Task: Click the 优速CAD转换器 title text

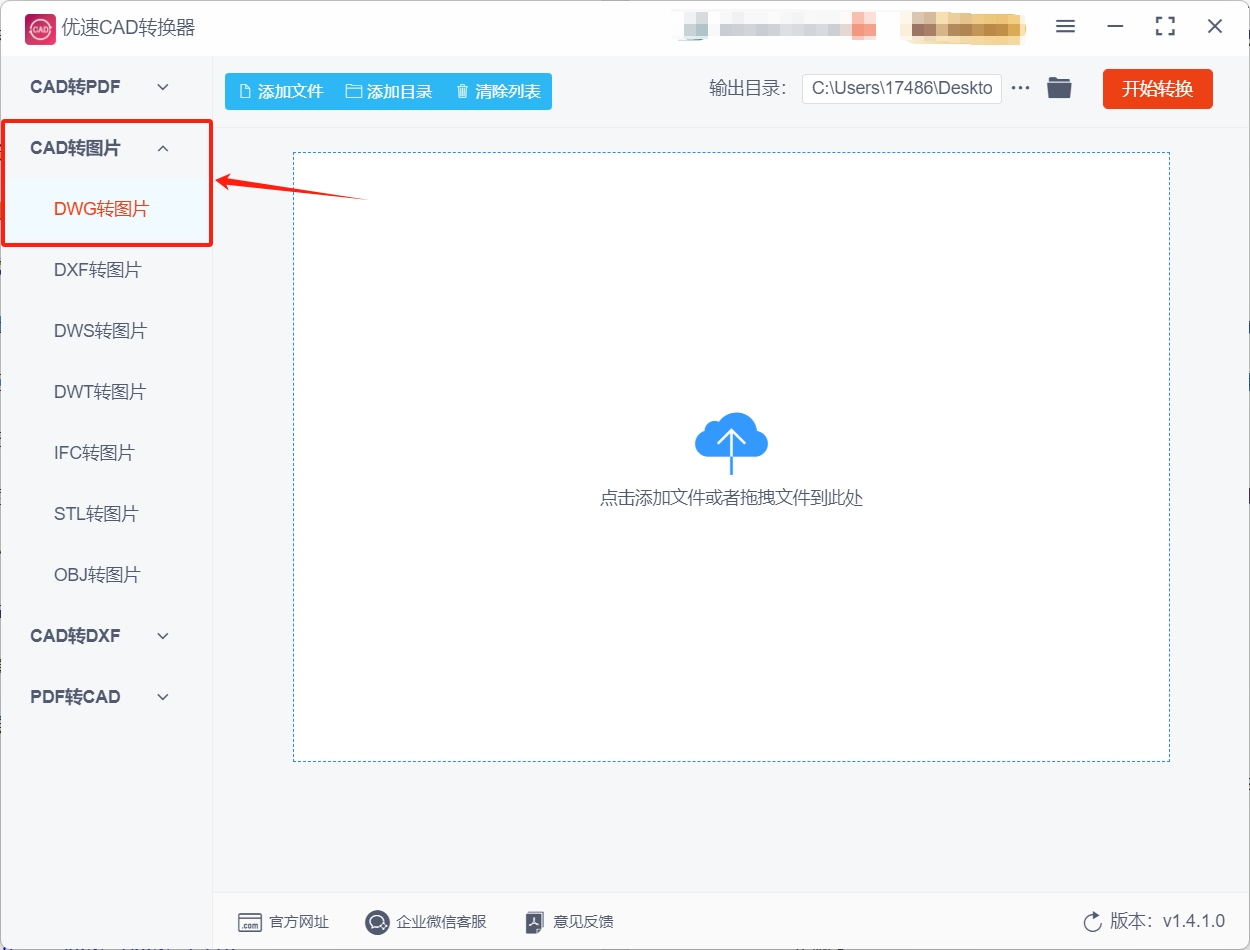Action: [x=128, y=28]
